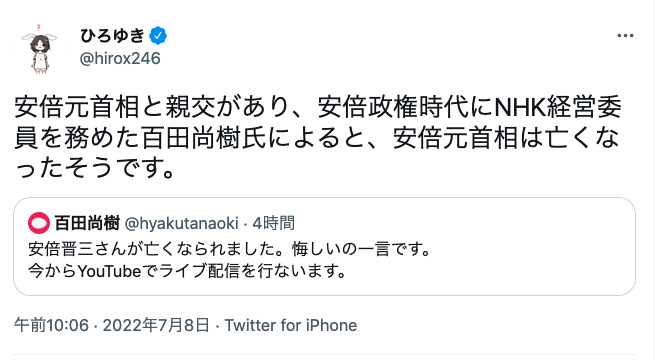Viewport: 655px width, 360px height.
Task: Click final tweet line ったそうです。
Action: coord(94,168)
